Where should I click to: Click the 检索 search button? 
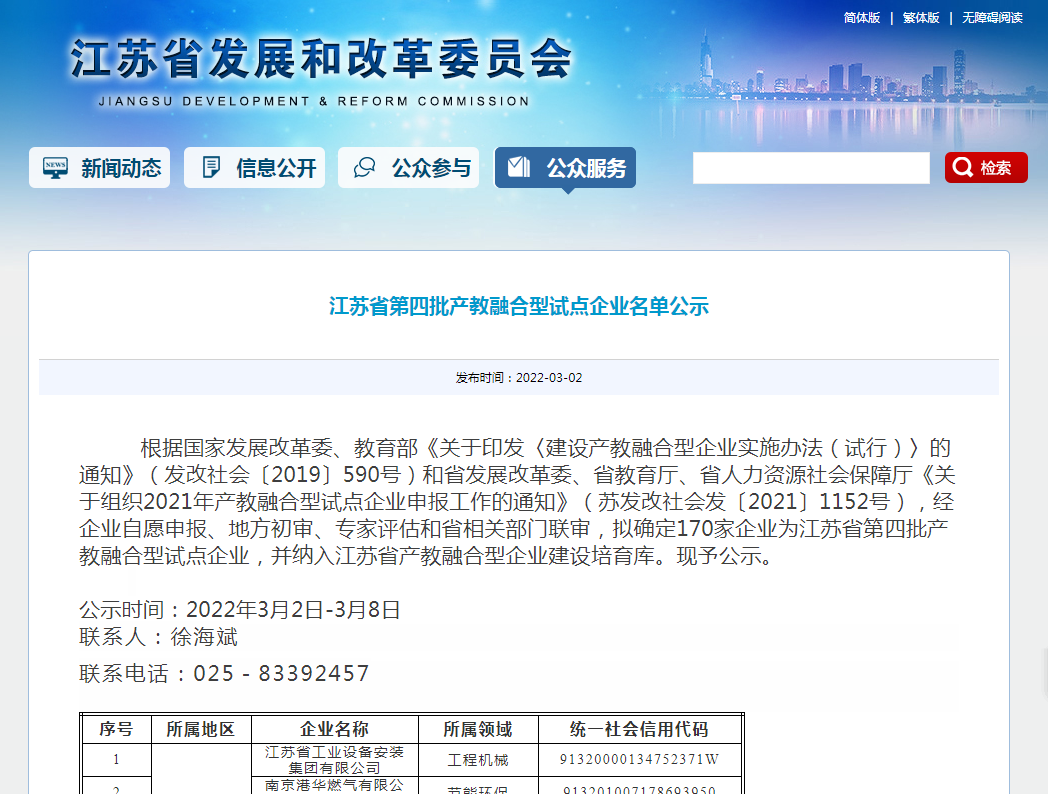(986, 167)
